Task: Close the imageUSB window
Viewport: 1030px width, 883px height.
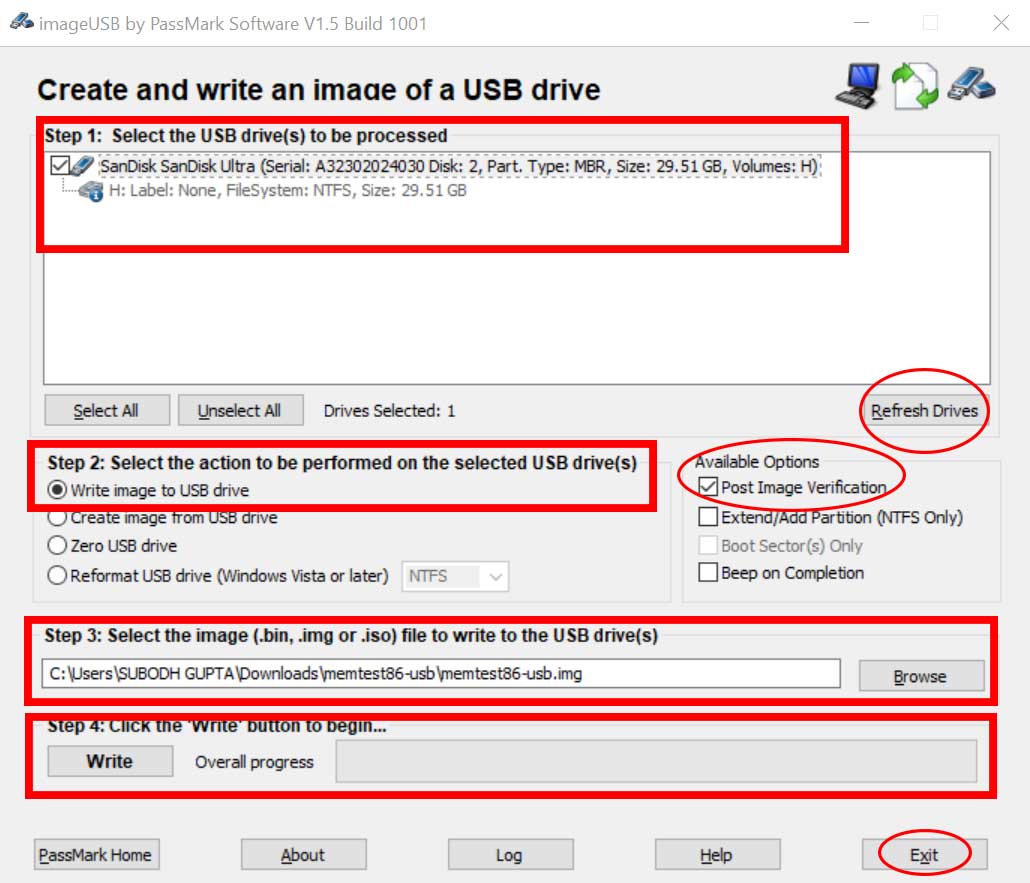Action: click(1000, 23)
